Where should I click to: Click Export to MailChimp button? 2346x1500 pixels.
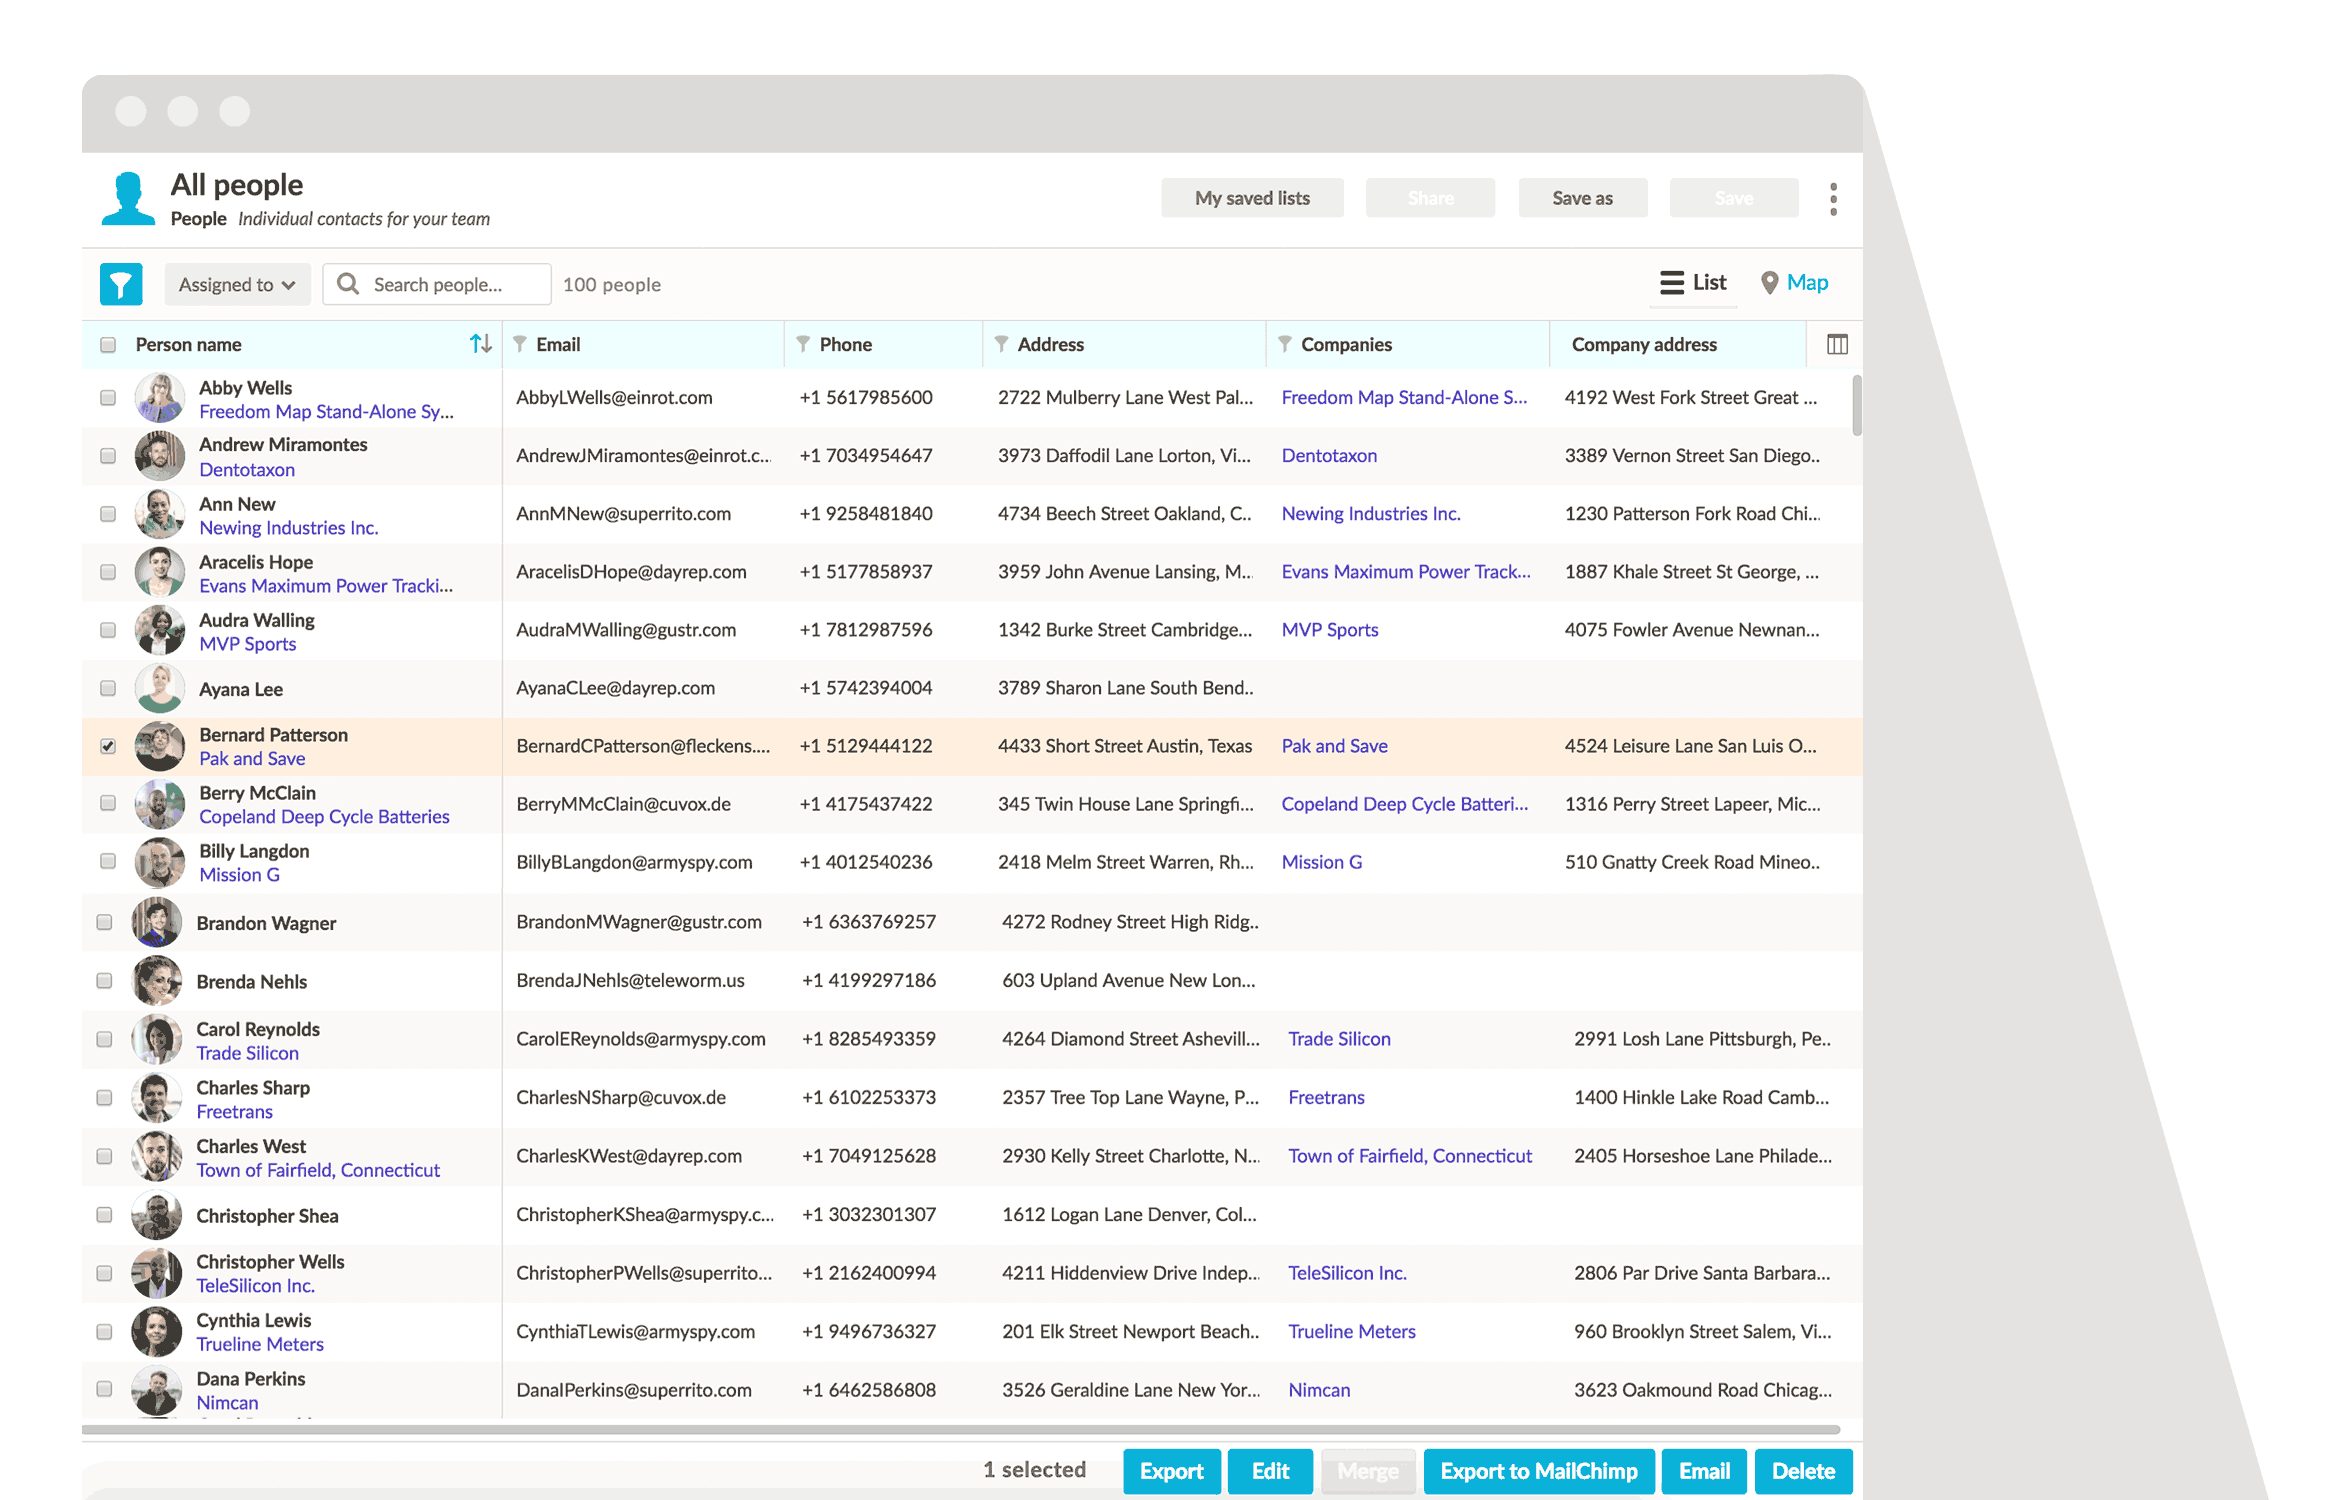(1539, 1471)
